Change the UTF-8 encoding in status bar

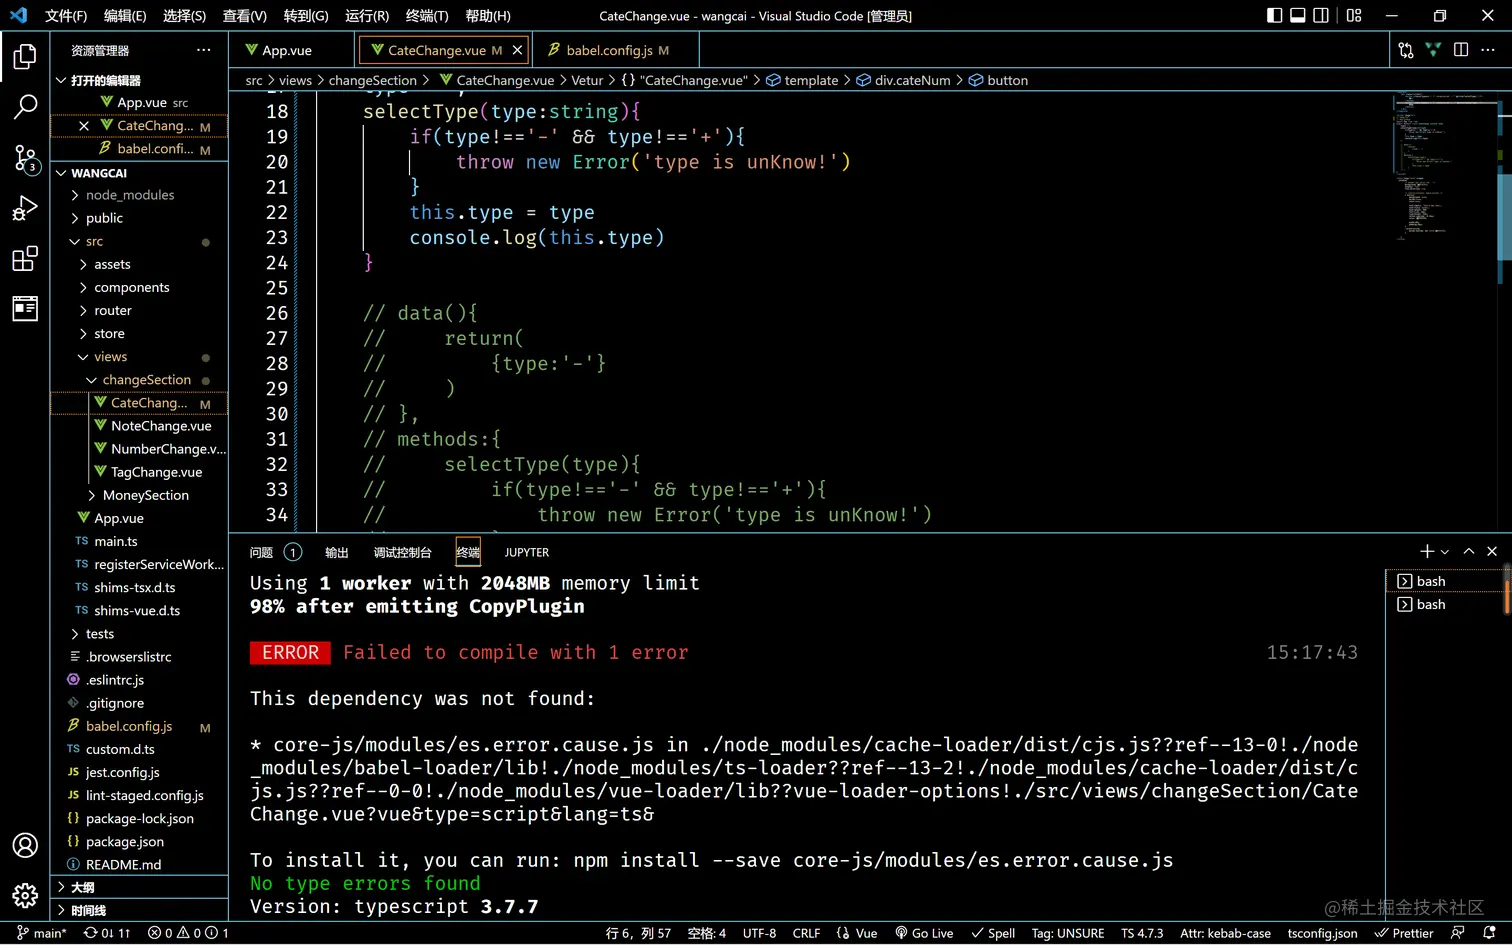click(x=760, y=933)
